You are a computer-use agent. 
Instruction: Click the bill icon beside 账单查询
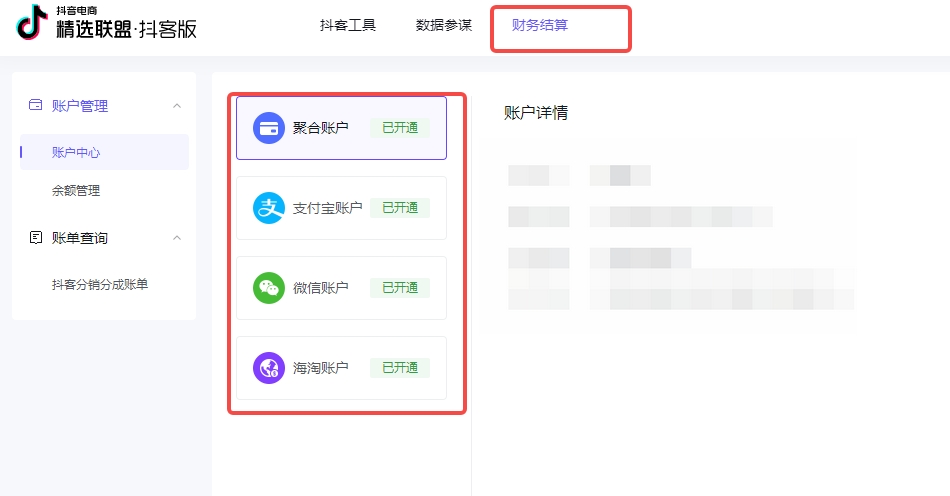tap(36, 237)
